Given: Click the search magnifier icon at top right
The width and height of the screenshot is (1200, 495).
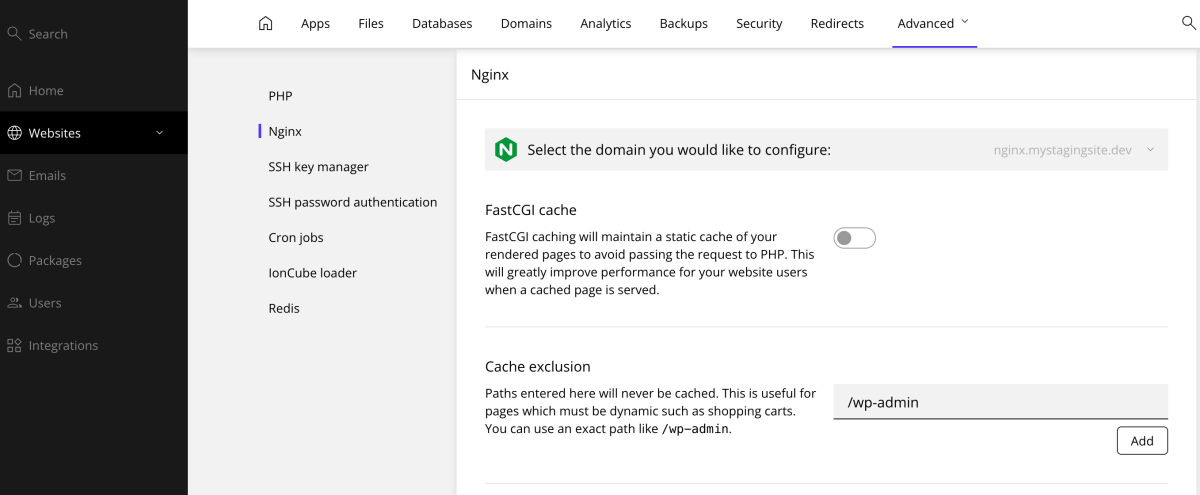Looking at the screenshot, I should tap(1188, 23).
